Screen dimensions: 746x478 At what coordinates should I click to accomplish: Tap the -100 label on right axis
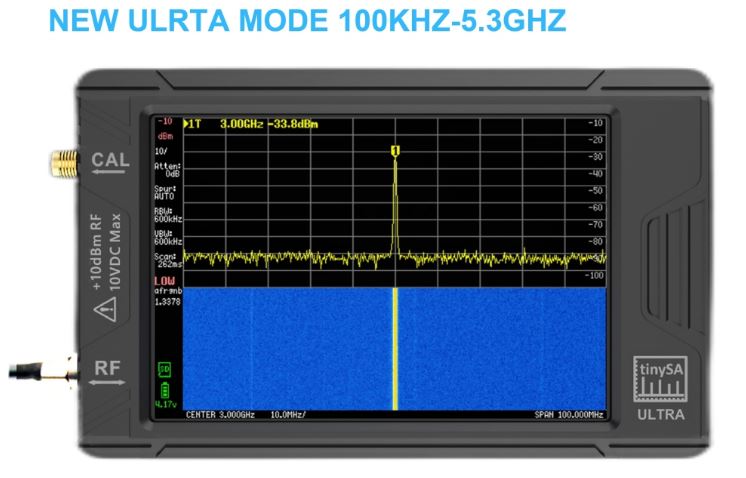594,275
